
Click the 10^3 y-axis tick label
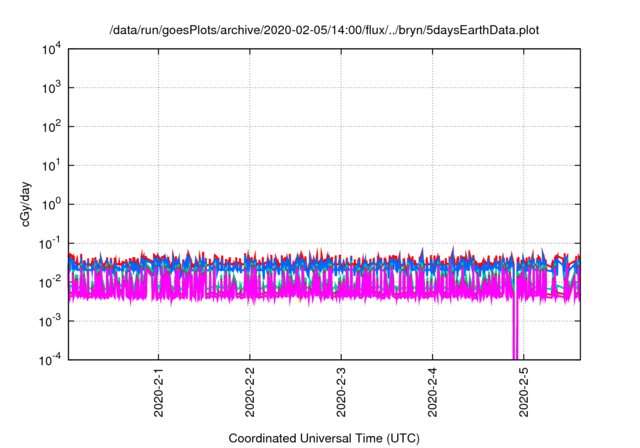pos(52,87)
